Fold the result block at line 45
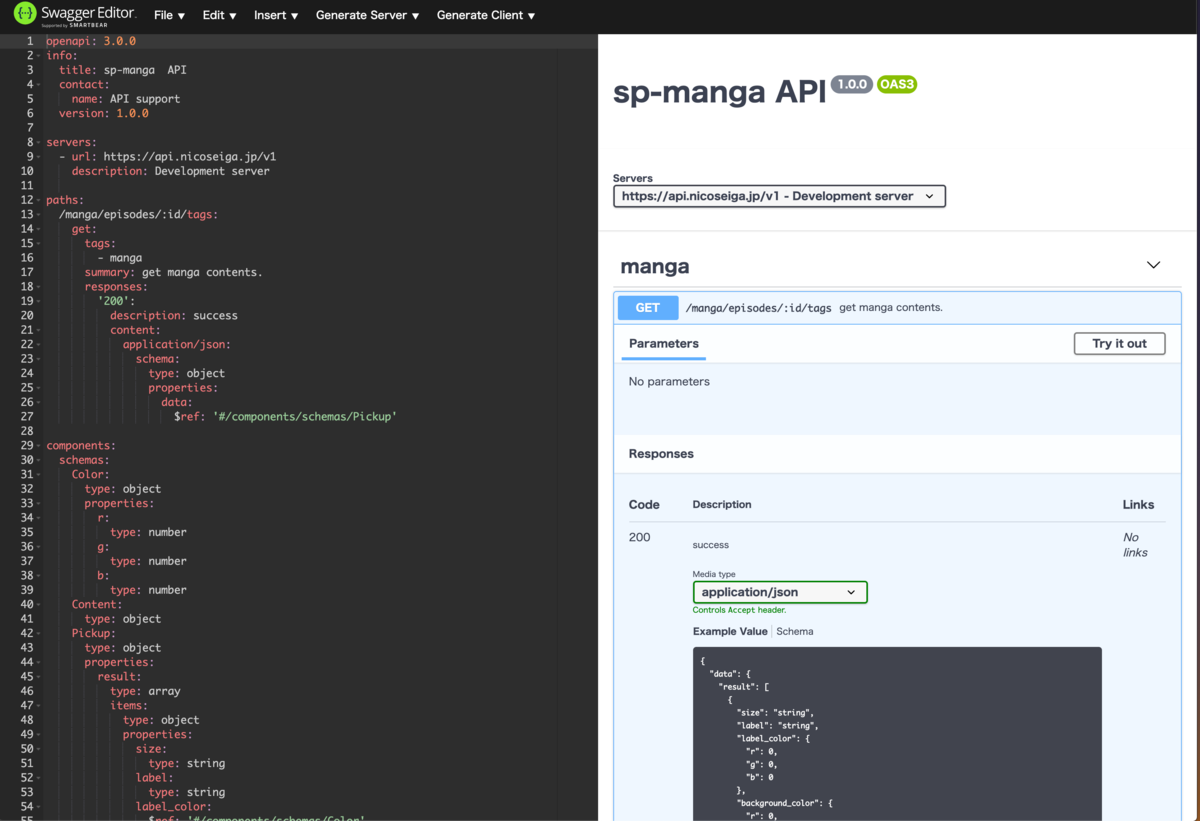The height and width of the screenshot is (821, 1200). [39, 676]
